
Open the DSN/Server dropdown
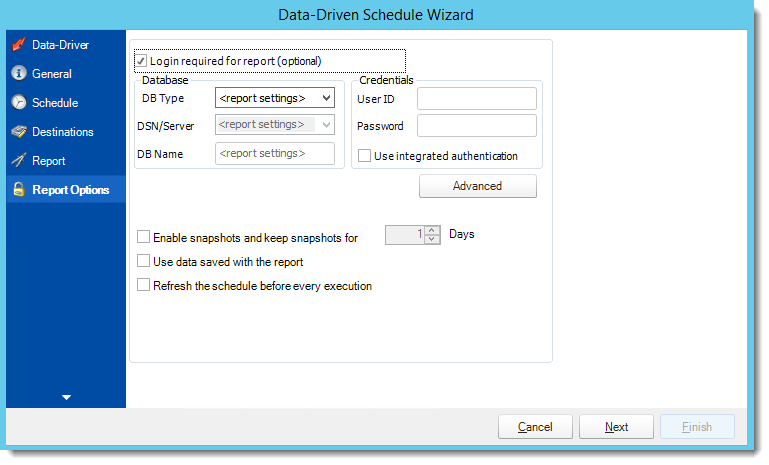(275, 125)
